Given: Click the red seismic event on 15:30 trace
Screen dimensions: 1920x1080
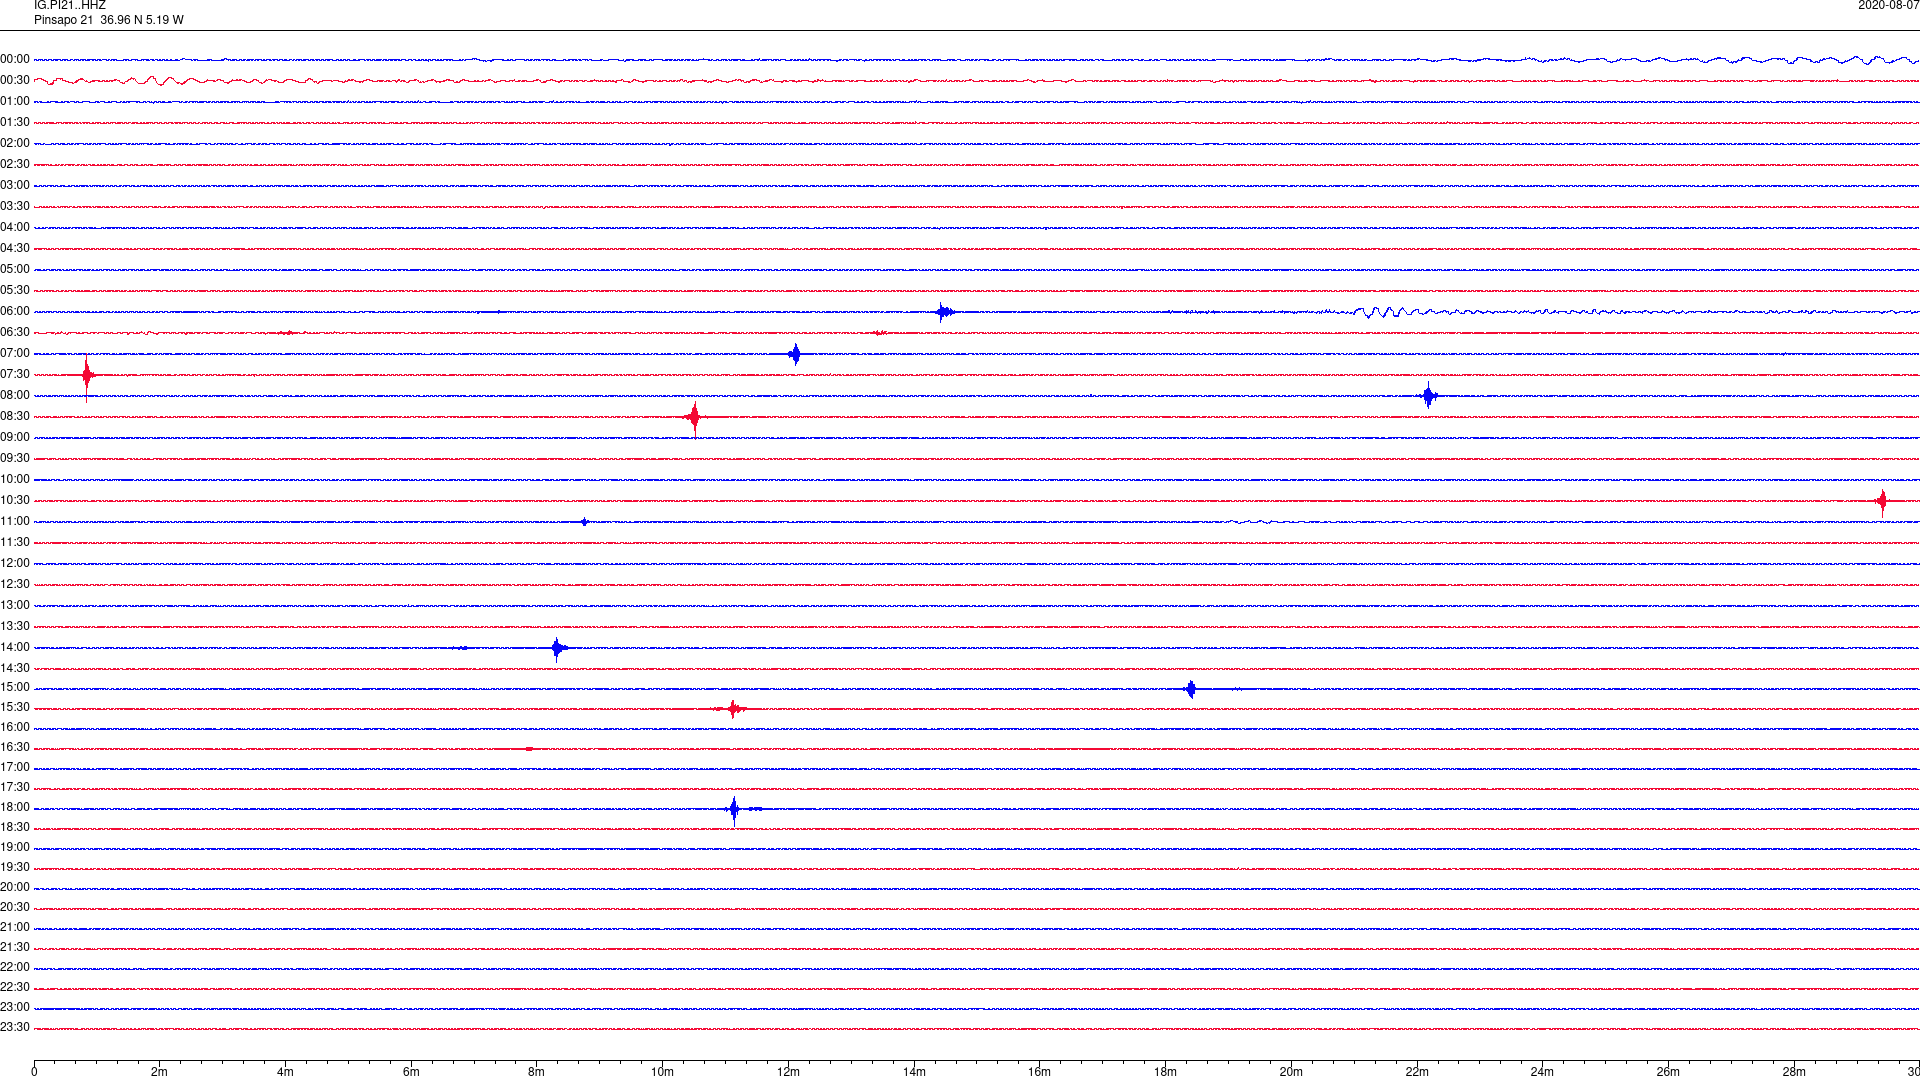Looking at the screenshot, I should (x=733, y=709).
